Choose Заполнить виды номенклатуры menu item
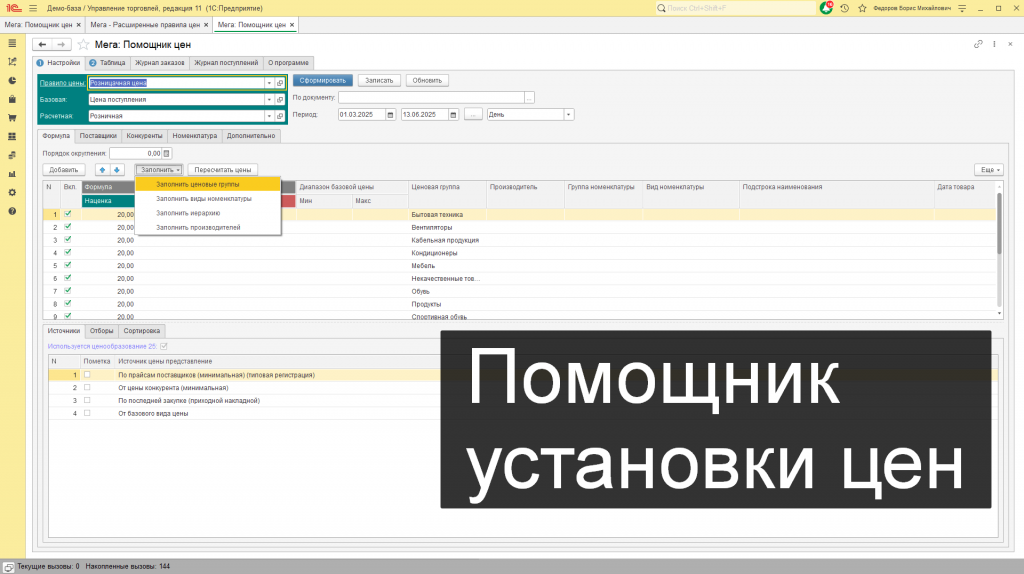The width and height of the screenshot is (1024, 574). [208, 199]
